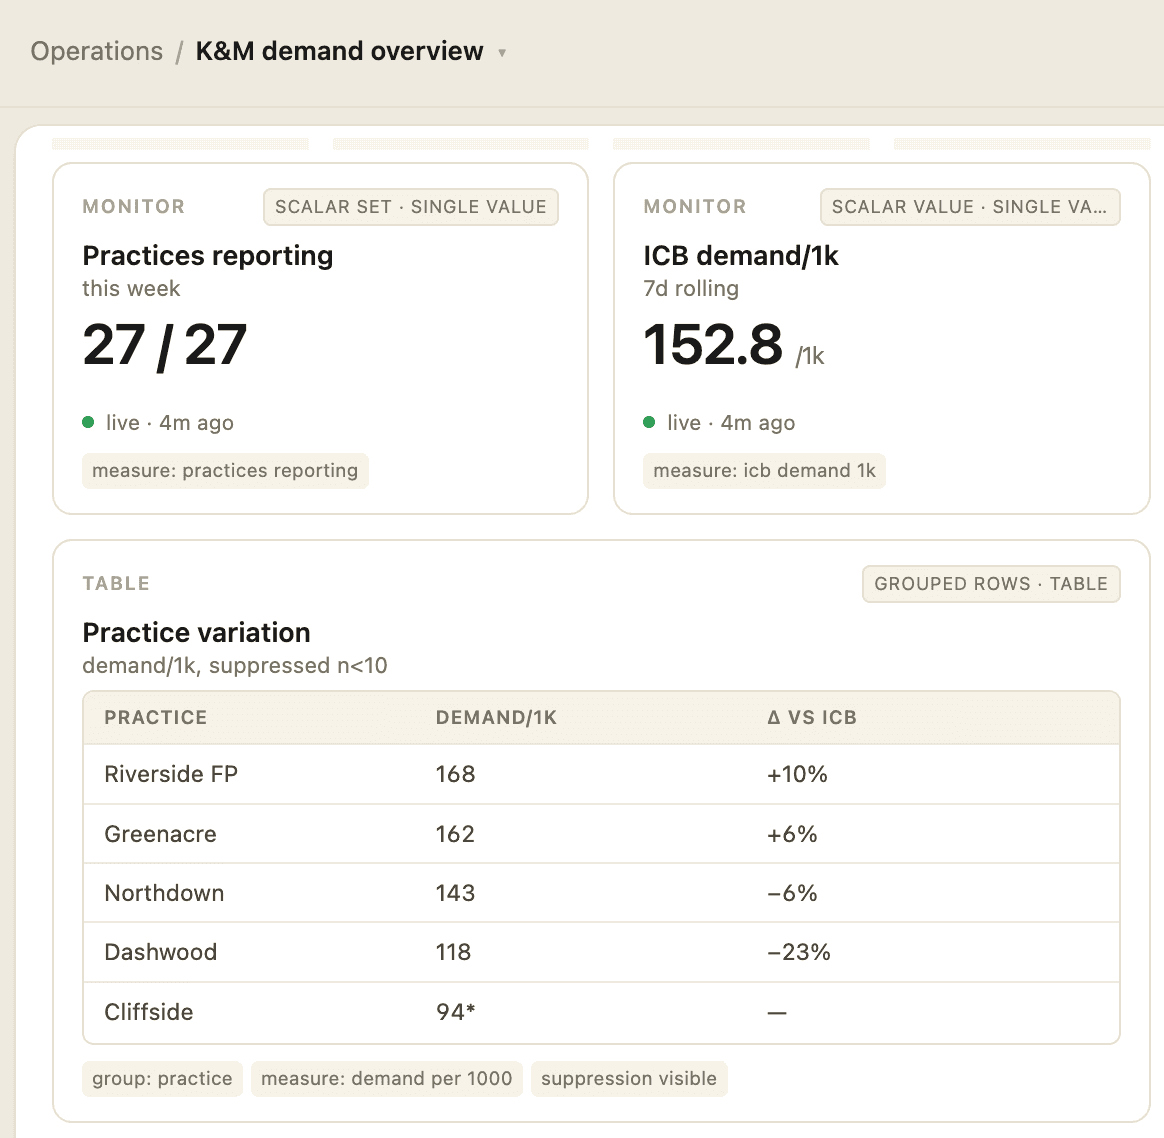Click the demand/1k, suppressed n<10 subtitle
Viewport: 1164px width, 1138px height.
pos(235,666)
